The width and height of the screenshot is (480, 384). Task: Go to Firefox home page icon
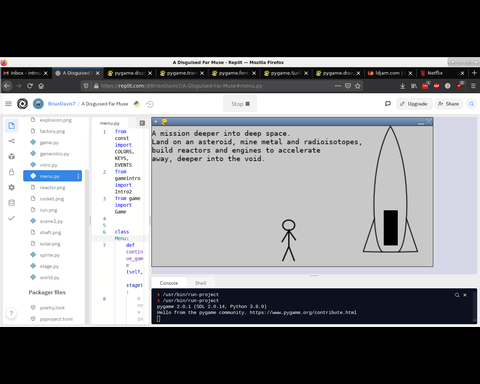41,86
